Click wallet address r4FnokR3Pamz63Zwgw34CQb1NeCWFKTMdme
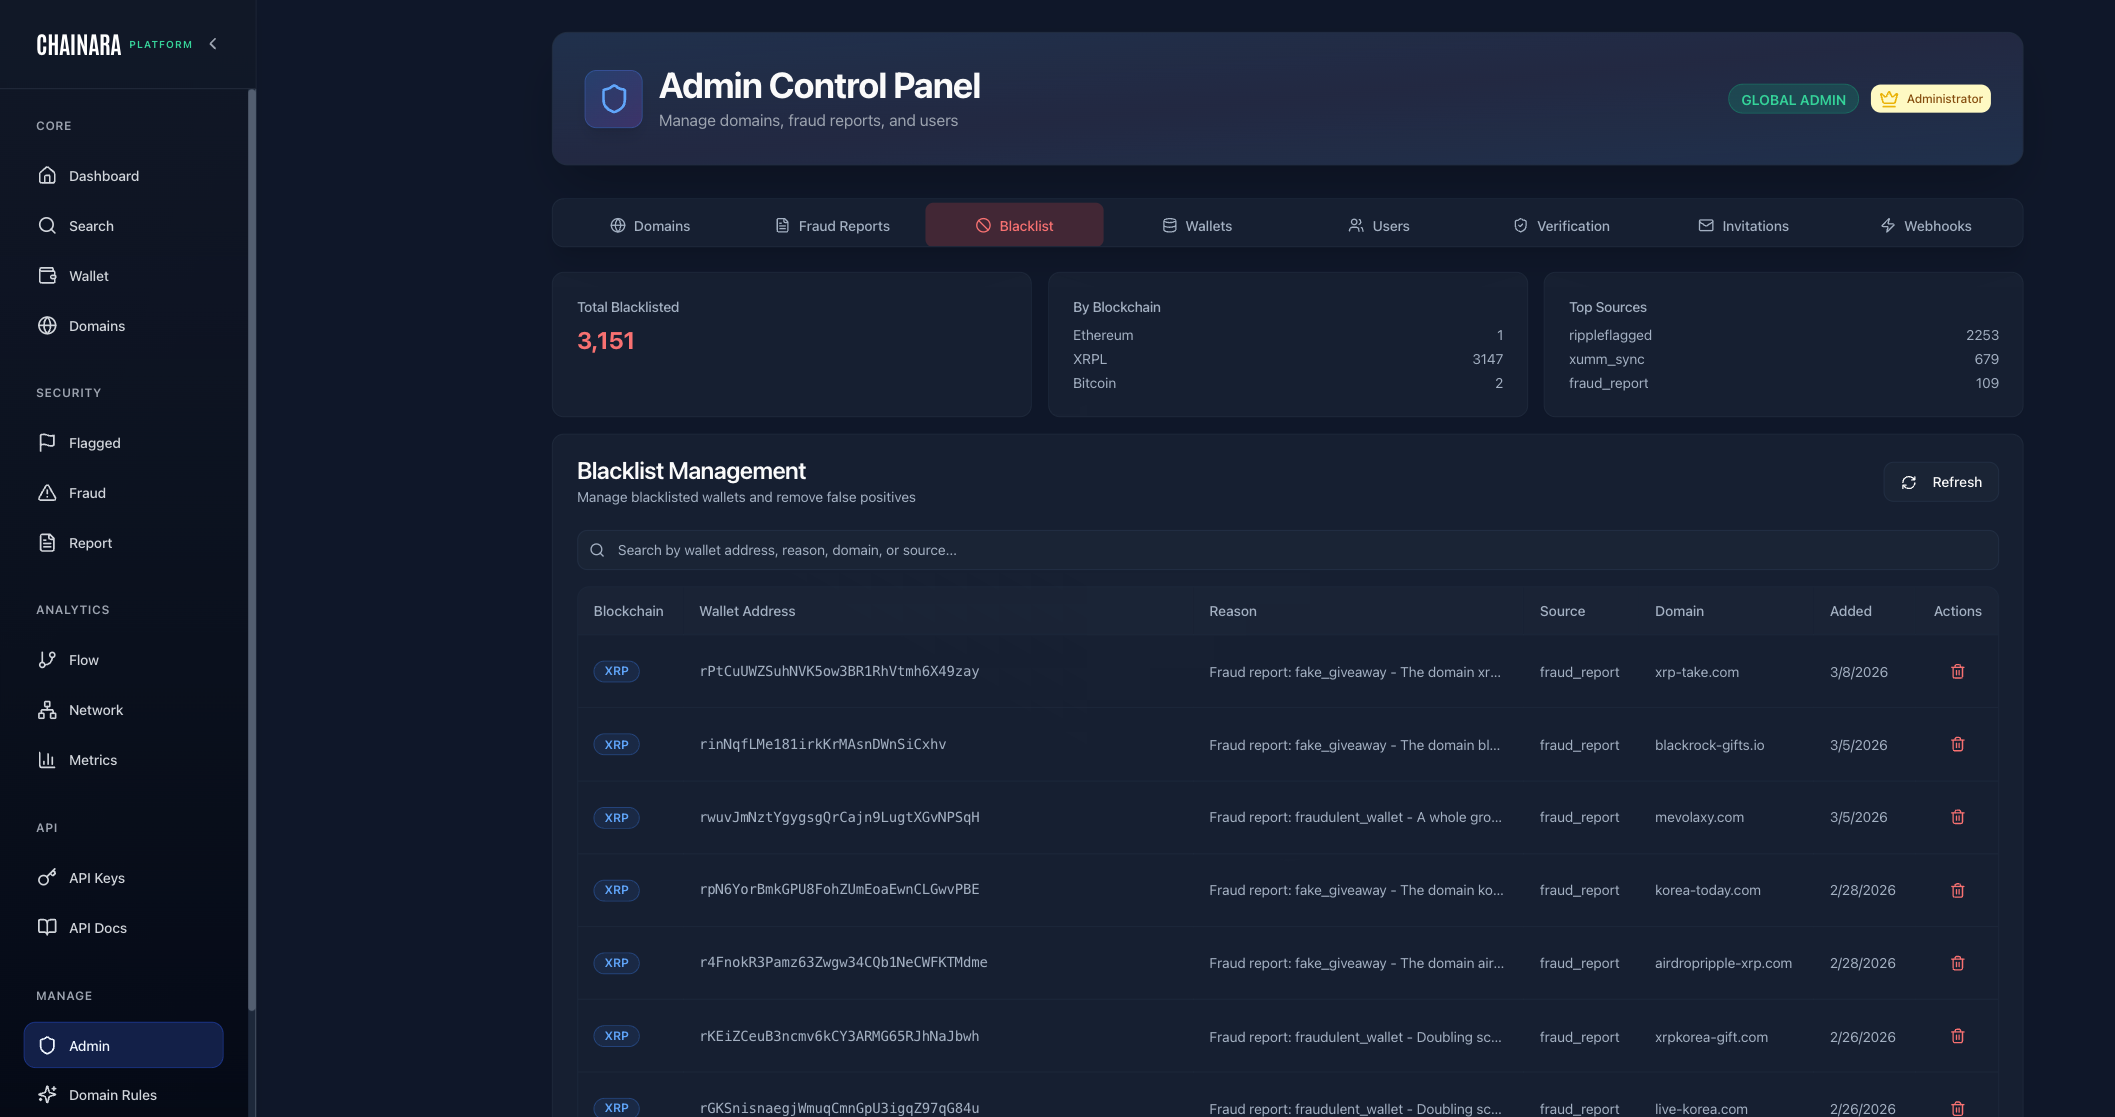 (x=843, y=962)
